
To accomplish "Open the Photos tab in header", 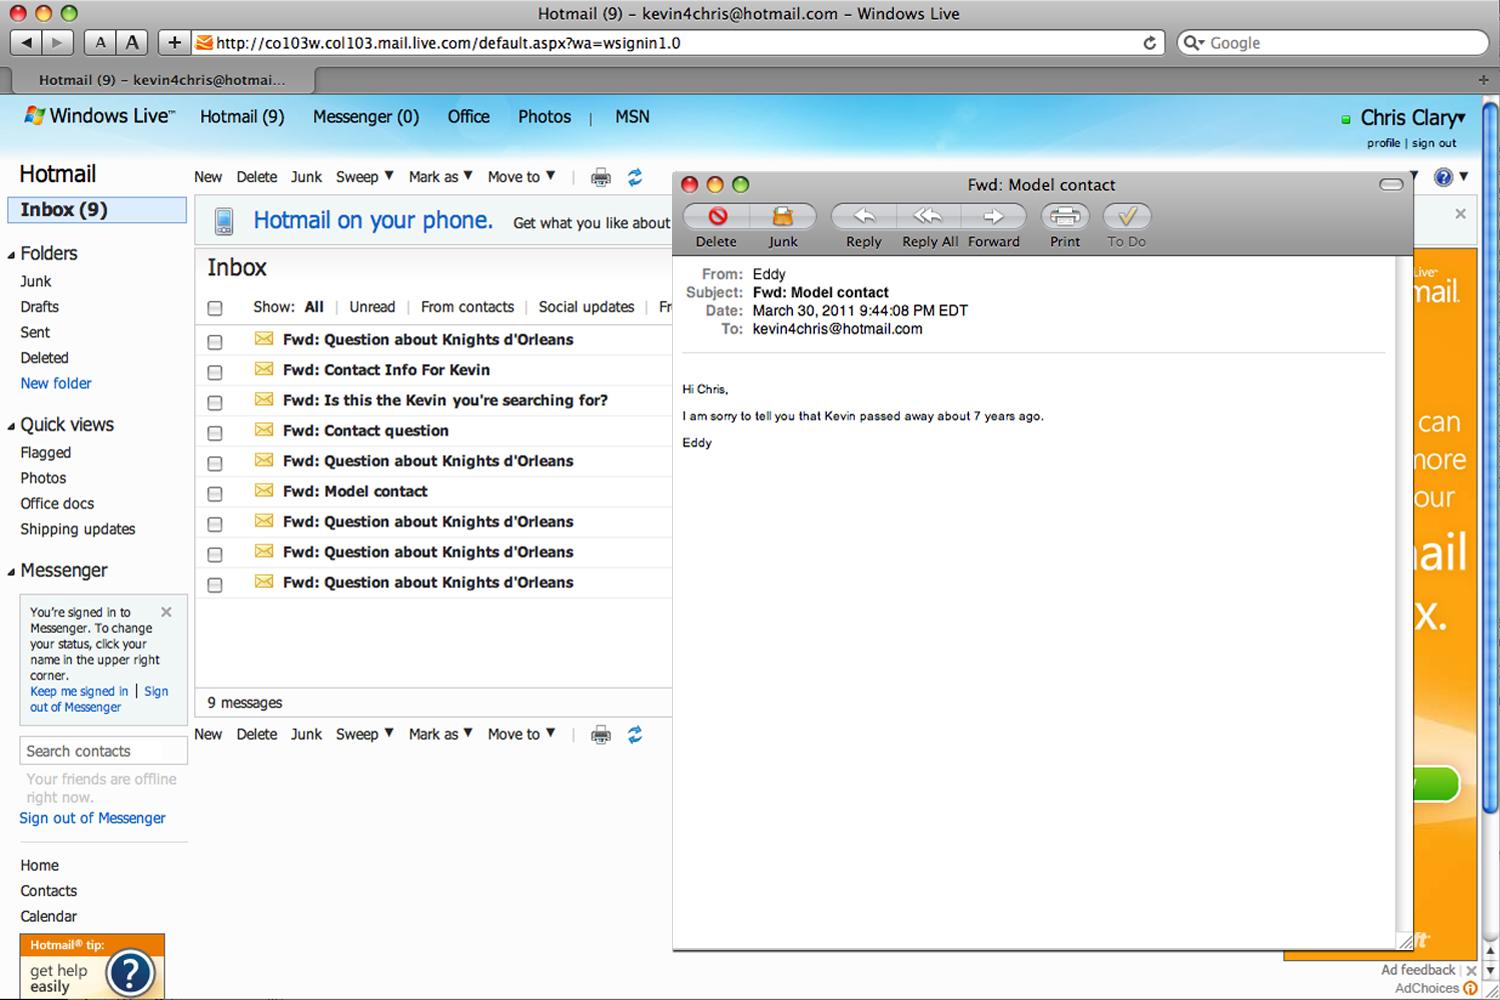I will [544, 117].
